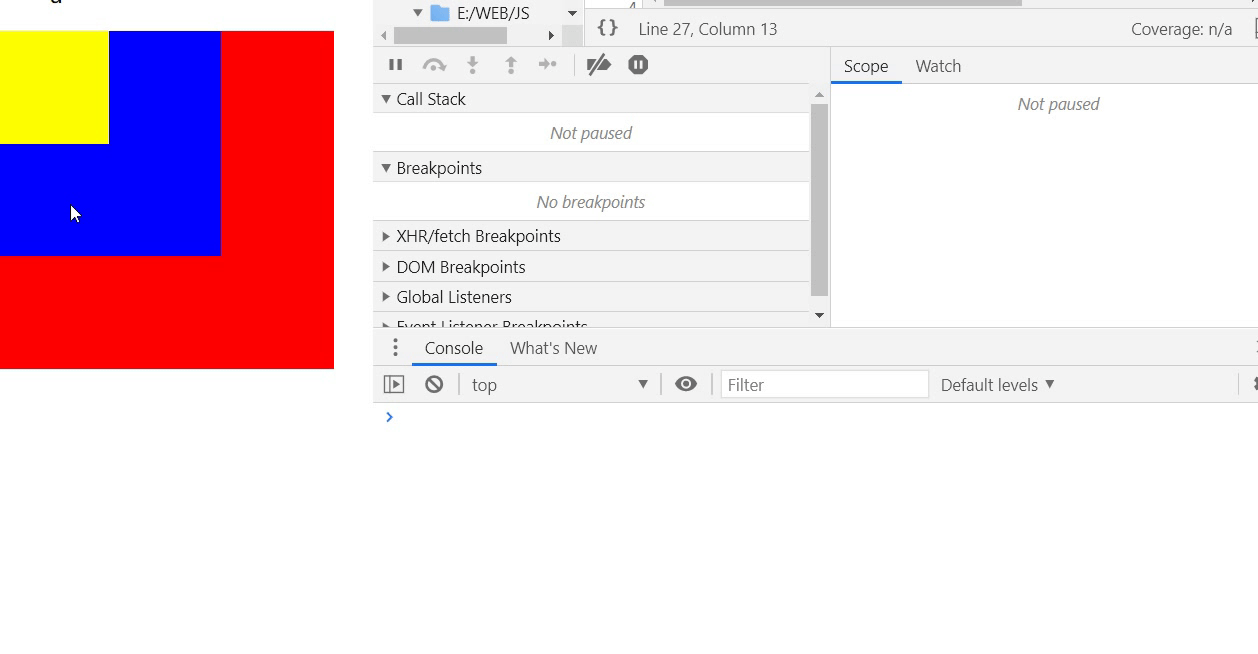Select the Scope tab
Screen dimensions: 1258x654
pyautogui.click(x=866, y=66)
